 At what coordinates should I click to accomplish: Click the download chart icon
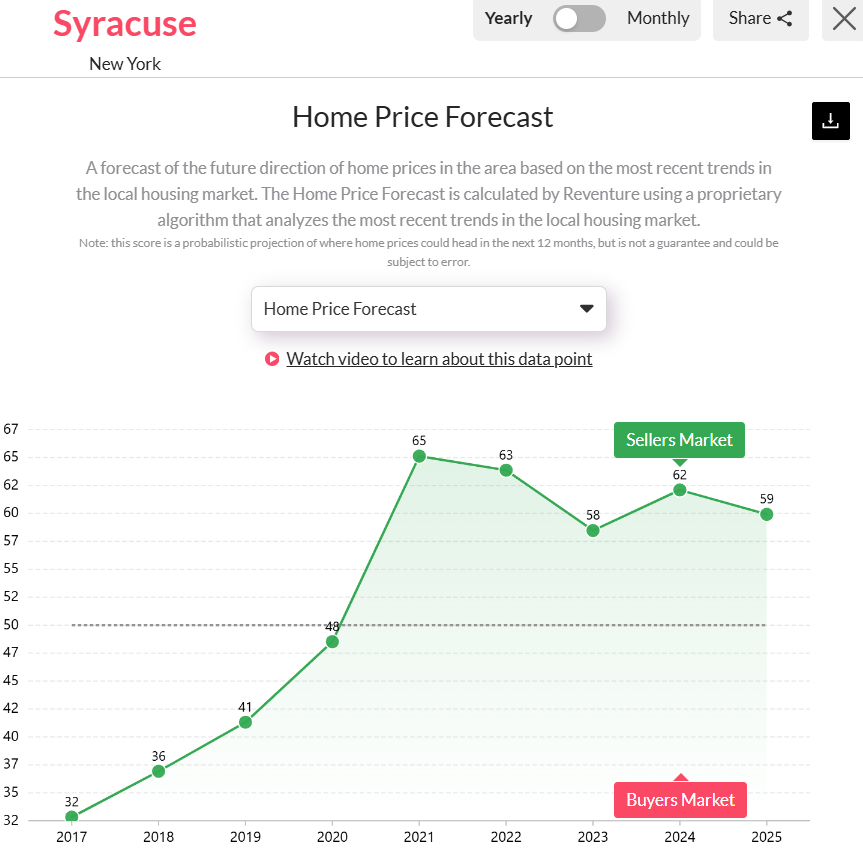point(830,120)
